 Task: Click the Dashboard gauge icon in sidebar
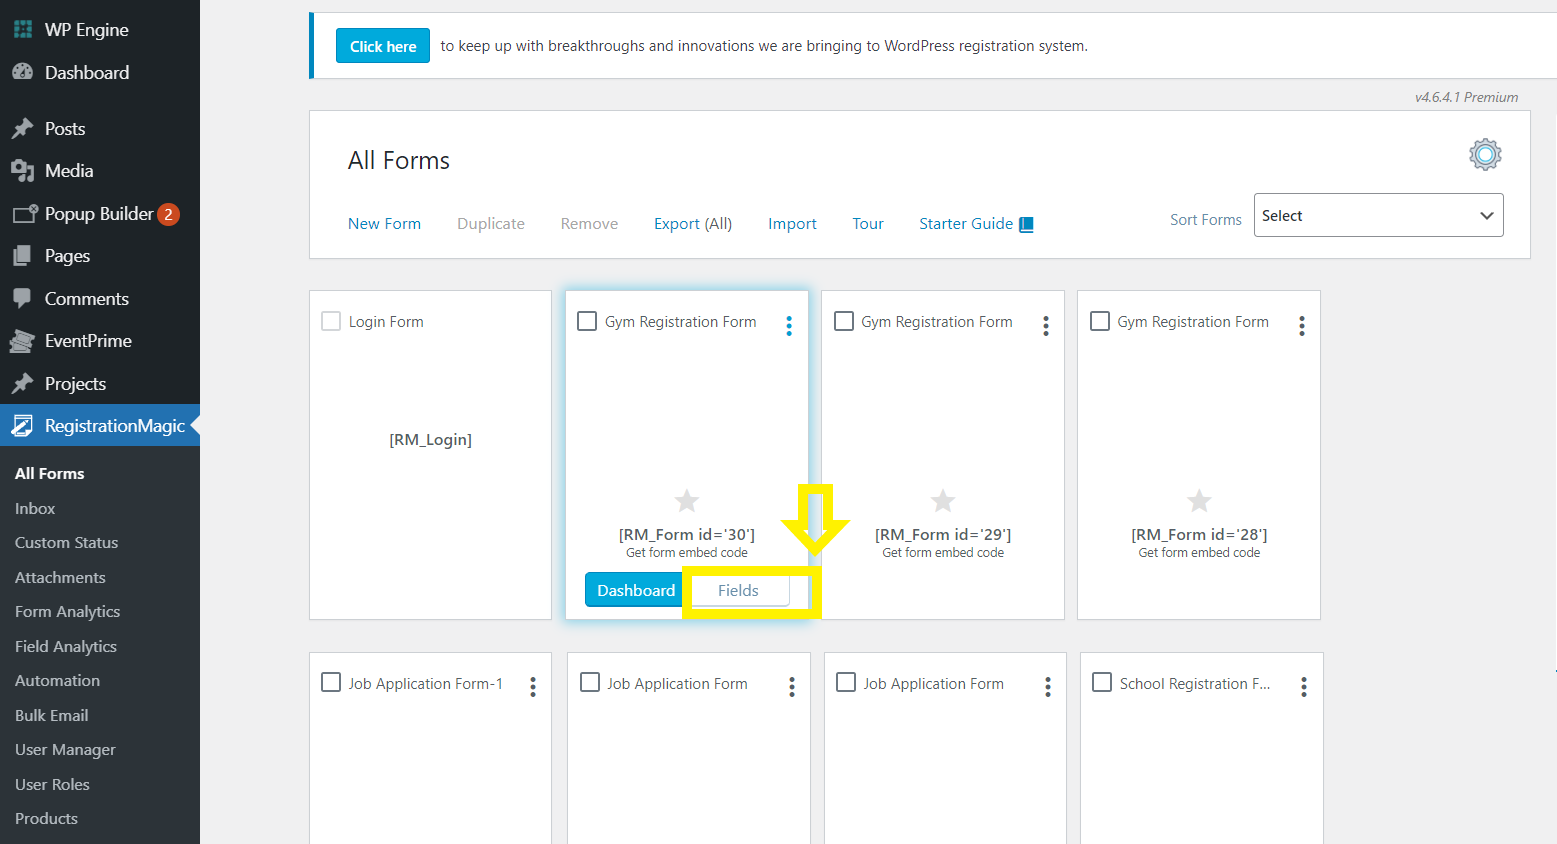click(x=23, y=72)
